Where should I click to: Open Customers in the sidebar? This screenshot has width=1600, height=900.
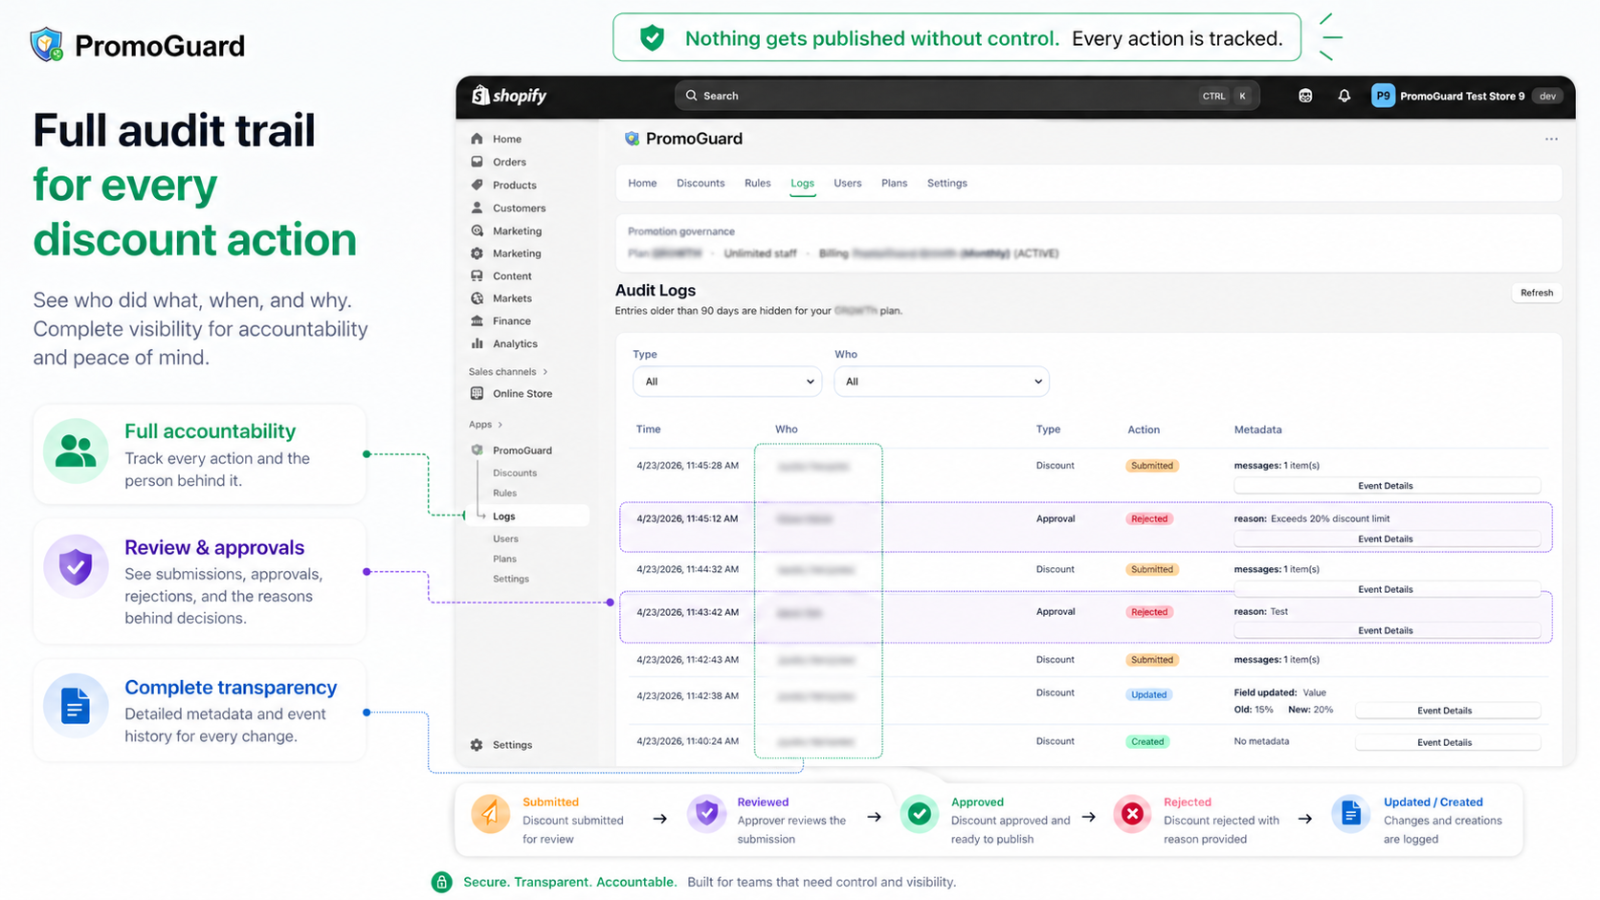pos(519,208)
